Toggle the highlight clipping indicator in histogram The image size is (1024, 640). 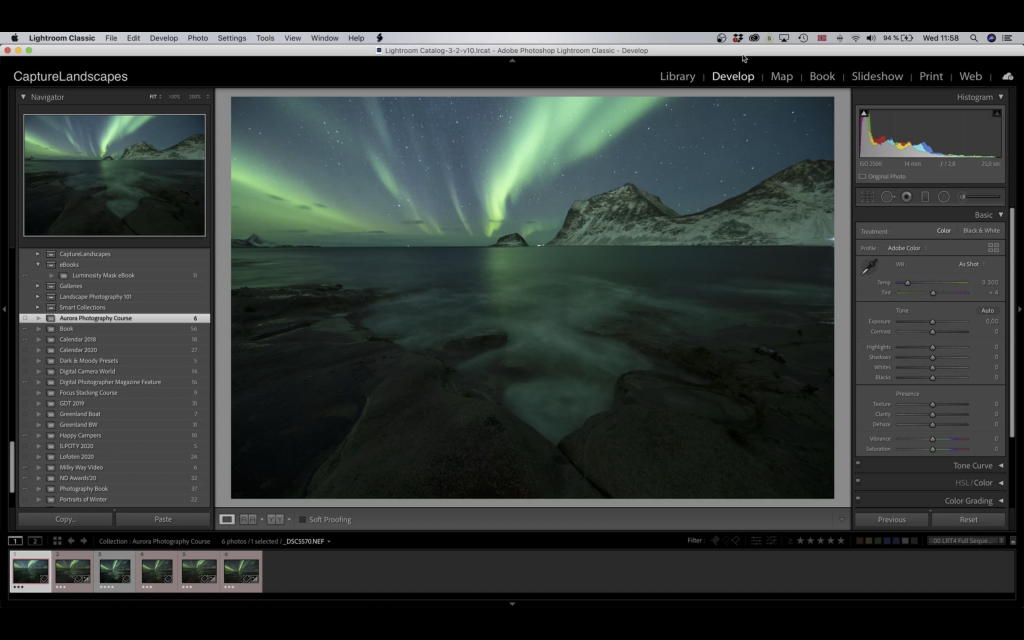coord(997,113)
